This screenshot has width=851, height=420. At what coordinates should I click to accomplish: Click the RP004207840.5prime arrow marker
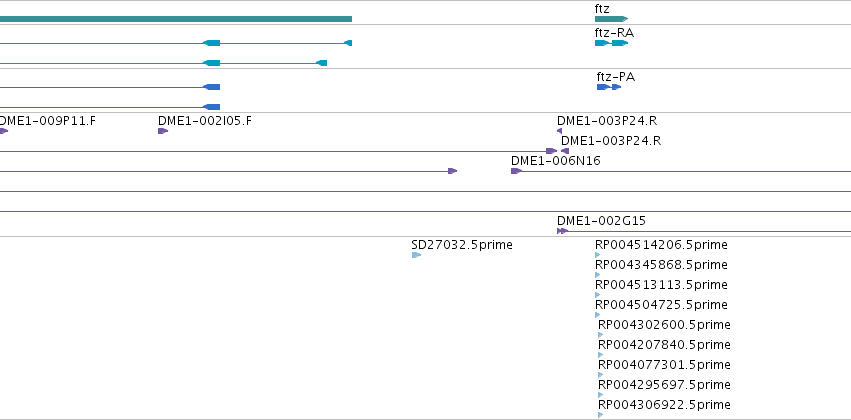click(600, 355)
